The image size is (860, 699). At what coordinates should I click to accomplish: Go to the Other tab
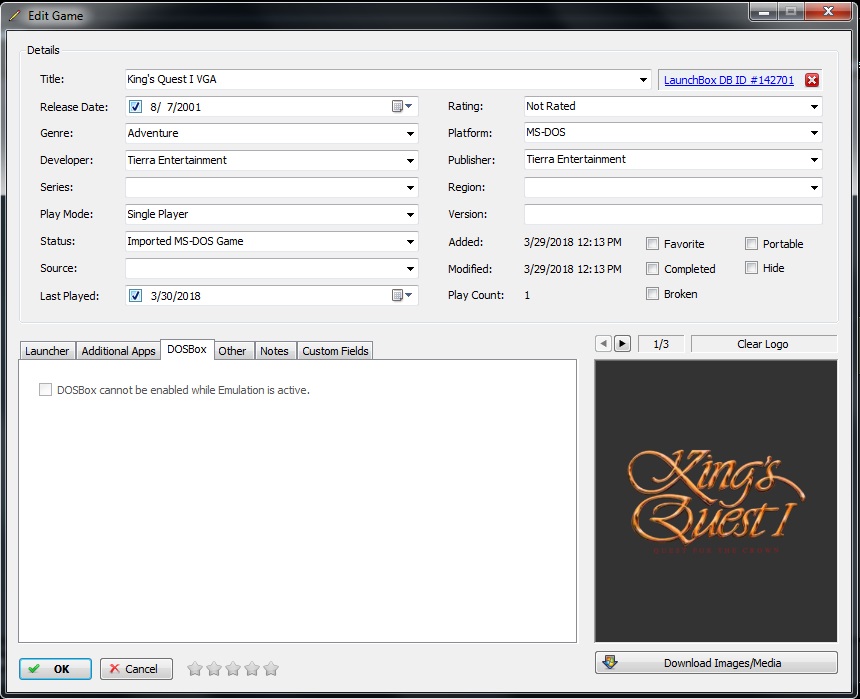233,351
